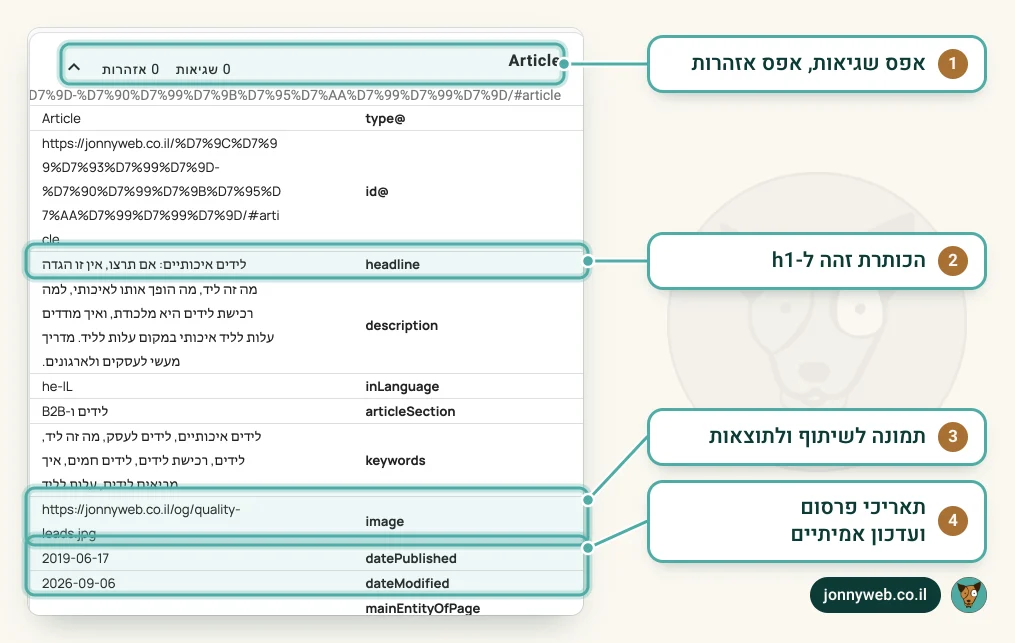Select the keywords value starting 'לידים איכותיים, לידים לעסק'
Image resolution: width=1015 pixels, height=643 pixels.
coord(151,460)
